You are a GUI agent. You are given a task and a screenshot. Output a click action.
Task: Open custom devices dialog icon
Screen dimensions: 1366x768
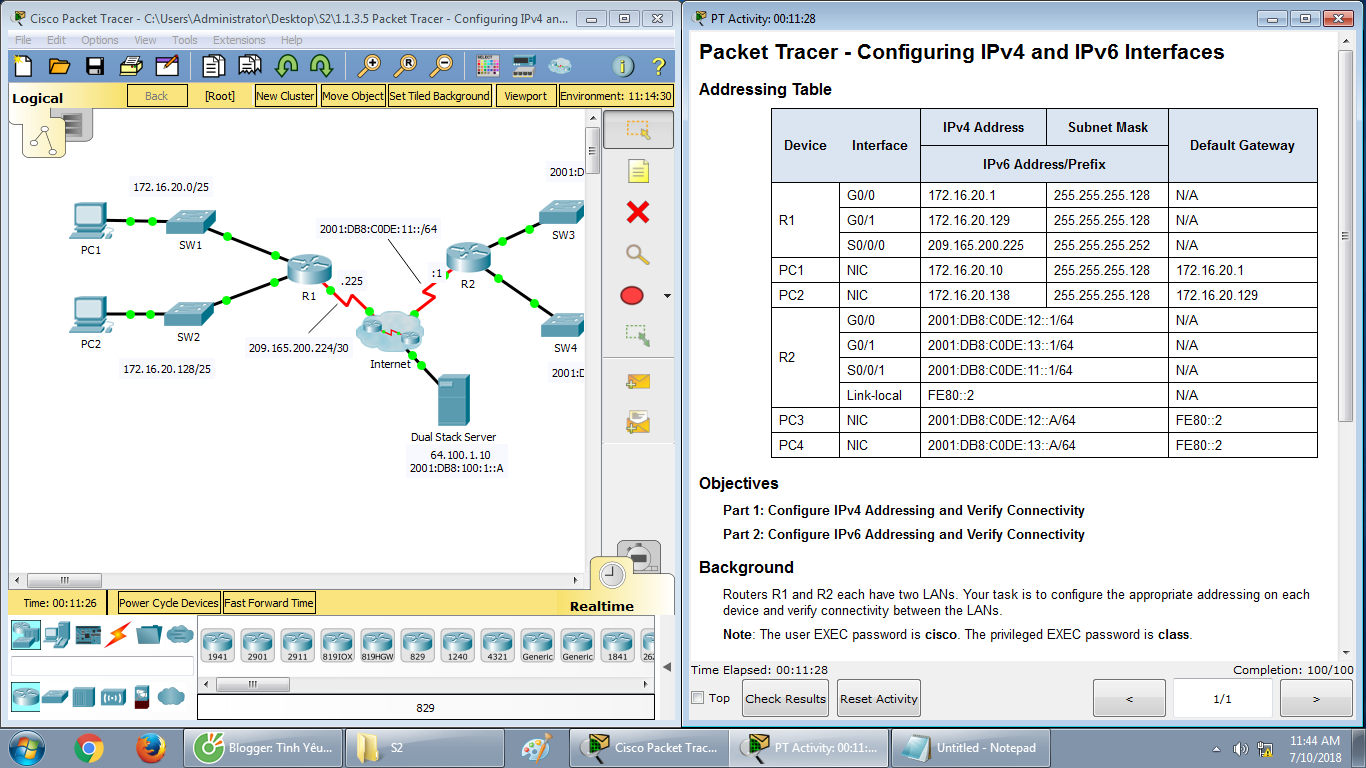524,66
